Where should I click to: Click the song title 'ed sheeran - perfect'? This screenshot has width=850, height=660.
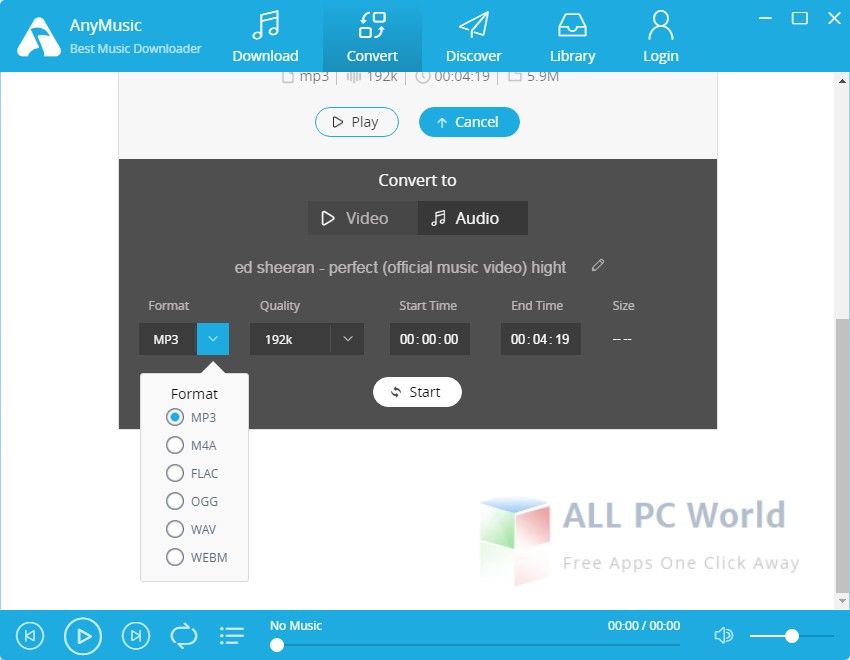click(x=400, y=267)
